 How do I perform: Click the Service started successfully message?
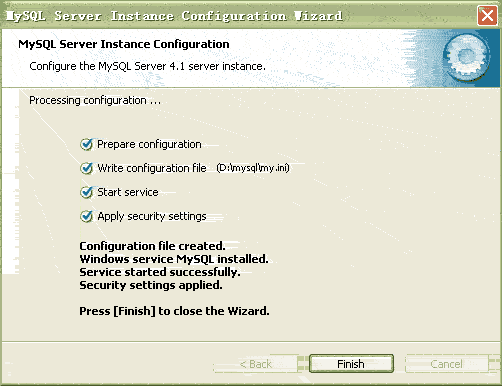coord(160,272)
